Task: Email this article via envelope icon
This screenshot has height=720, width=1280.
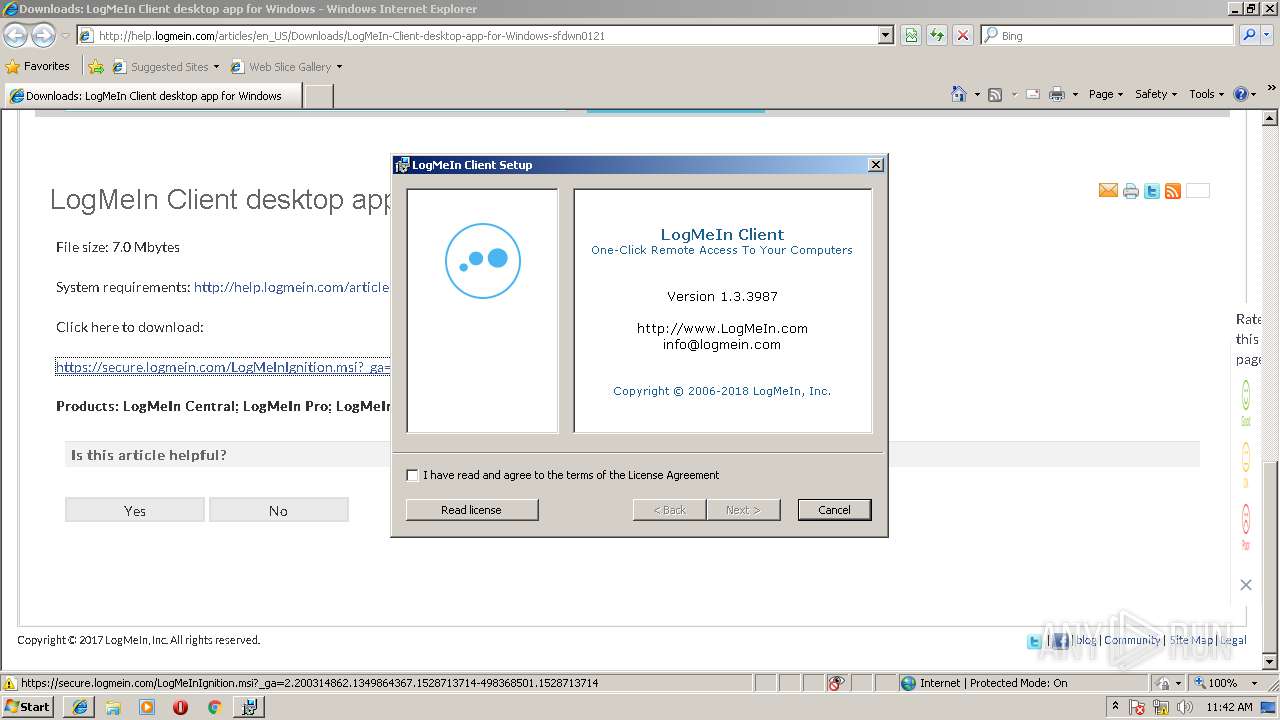Action: point(1108,191)
